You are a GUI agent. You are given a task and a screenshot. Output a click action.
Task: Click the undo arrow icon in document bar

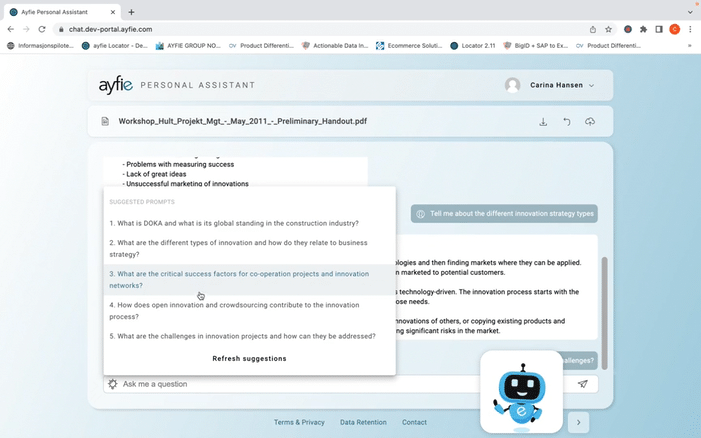pos(566,122)
